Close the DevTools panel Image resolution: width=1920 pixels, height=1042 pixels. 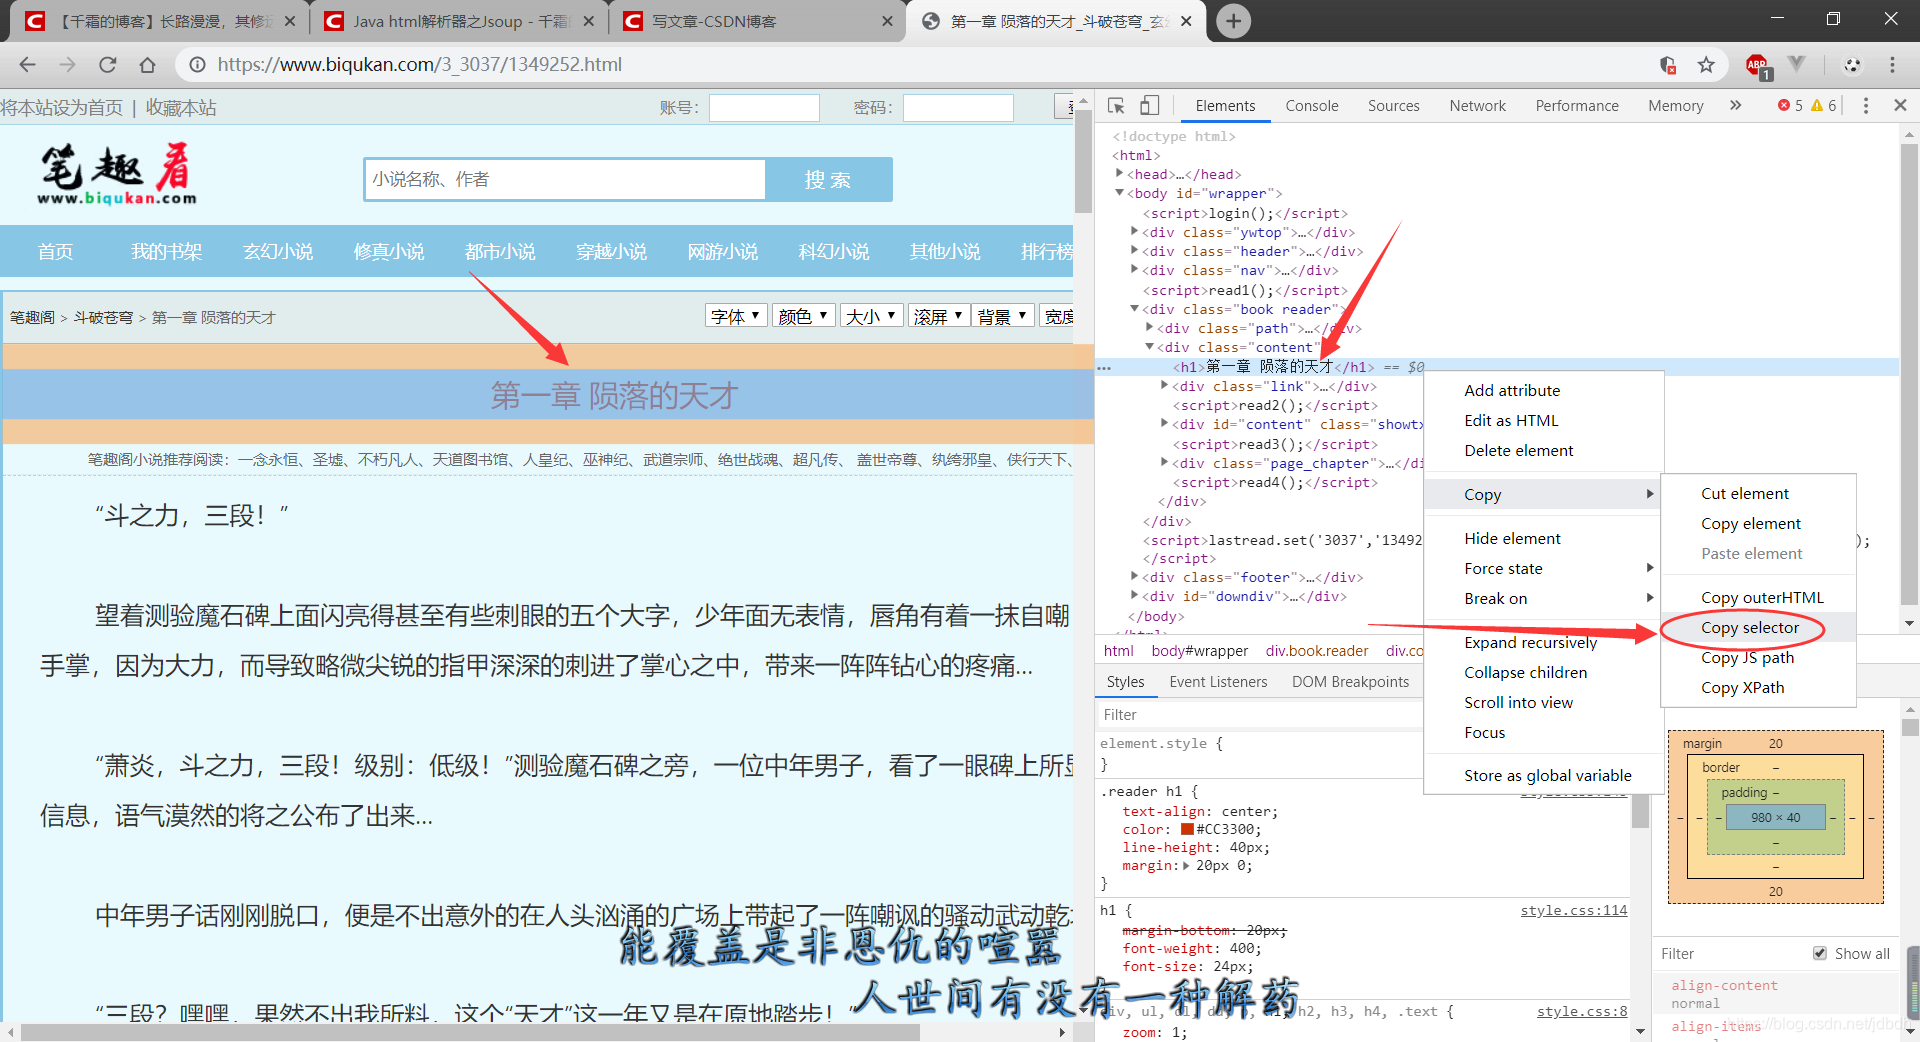point(1900,105)
